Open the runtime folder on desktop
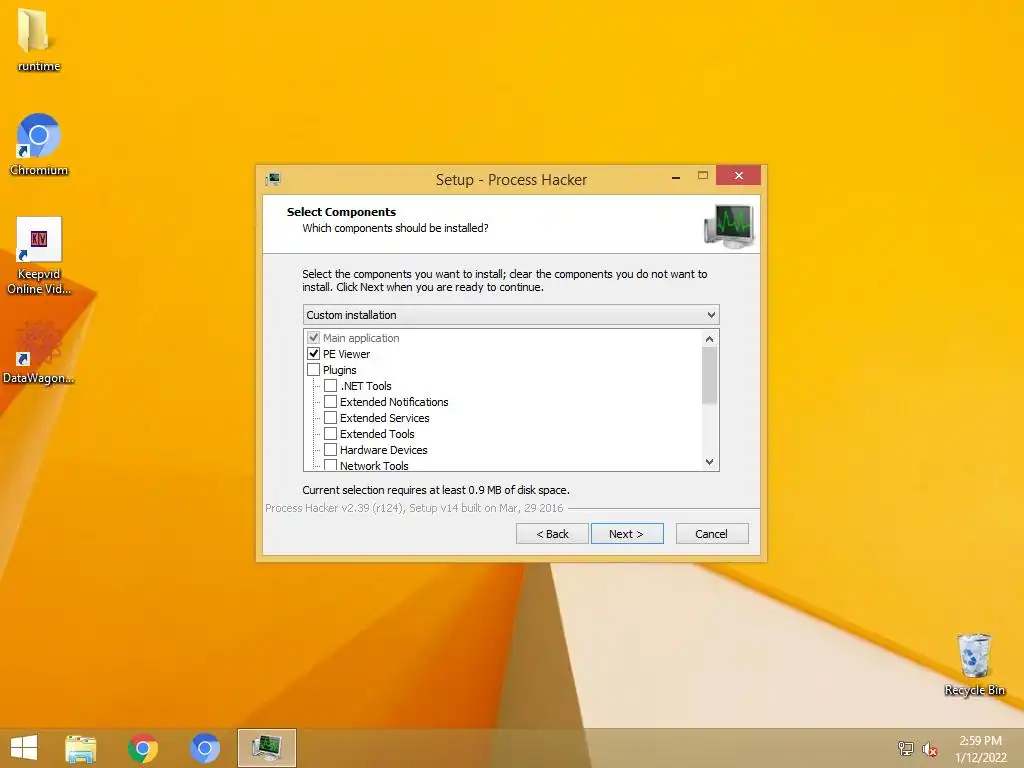This screenshot has width=1024, height=768. click(37, 39)
